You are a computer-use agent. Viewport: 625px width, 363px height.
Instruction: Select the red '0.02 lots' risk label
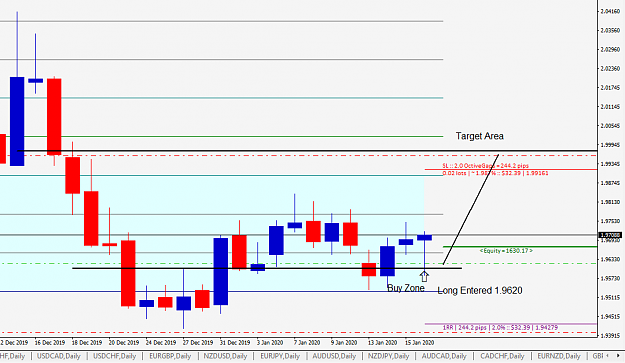(x=495, y=173)
